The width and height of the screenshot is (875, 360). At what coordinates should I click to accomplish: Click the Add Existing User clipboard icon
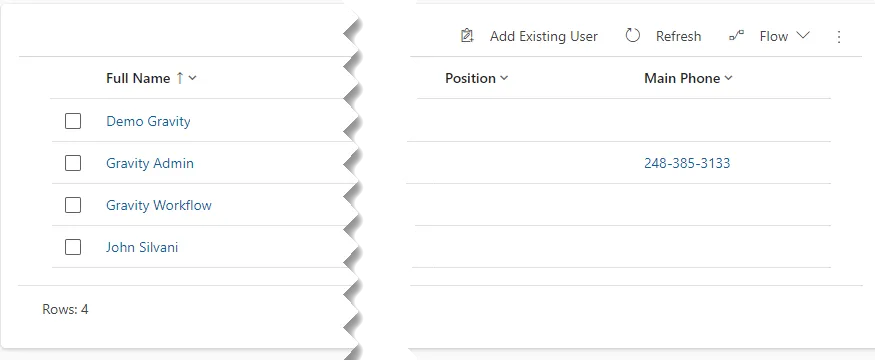(x=467, y=36)
